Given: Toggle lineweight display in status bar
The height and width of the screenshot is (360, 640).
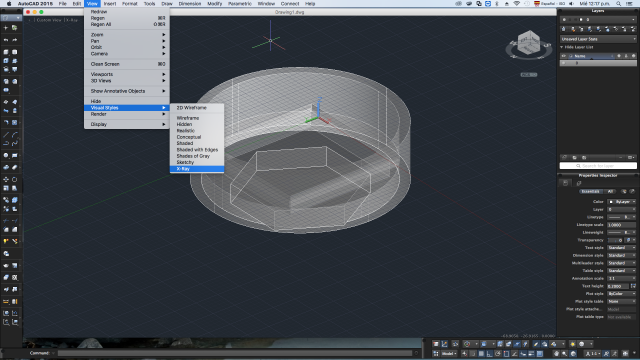Looking at the screenshot, I should click(x=531, y=354).
